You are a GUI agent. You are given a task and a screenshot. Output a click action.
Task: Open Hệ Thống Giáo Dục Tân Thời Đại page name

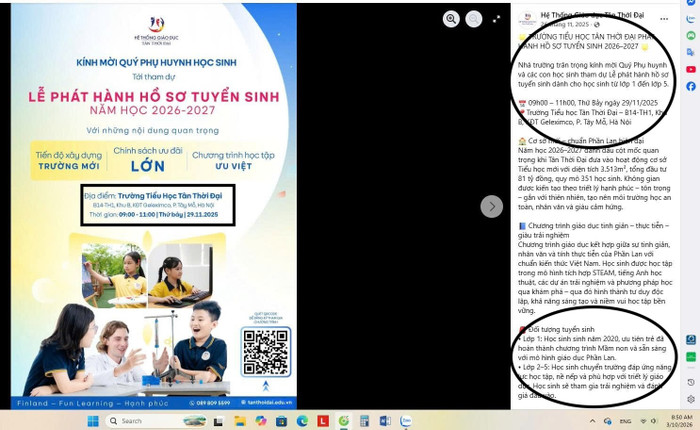click(592, 15)
